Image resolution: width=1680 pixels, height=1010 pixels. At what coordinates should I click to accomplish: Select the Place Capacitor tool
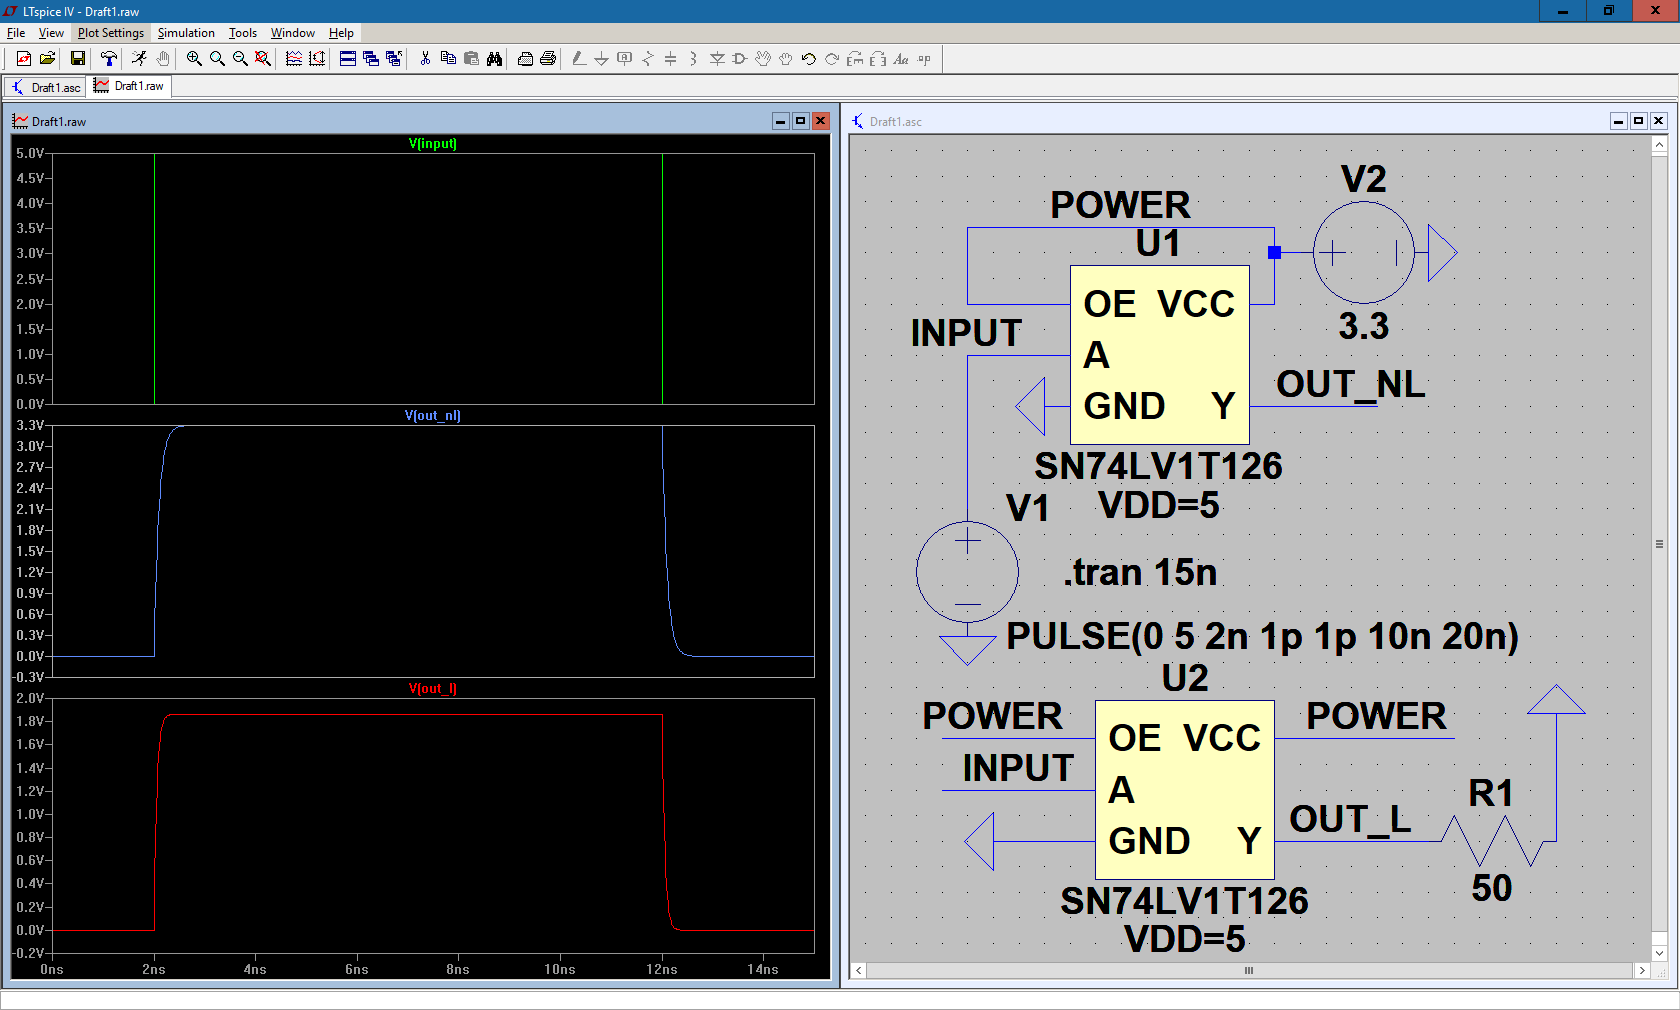coord(670,59)
